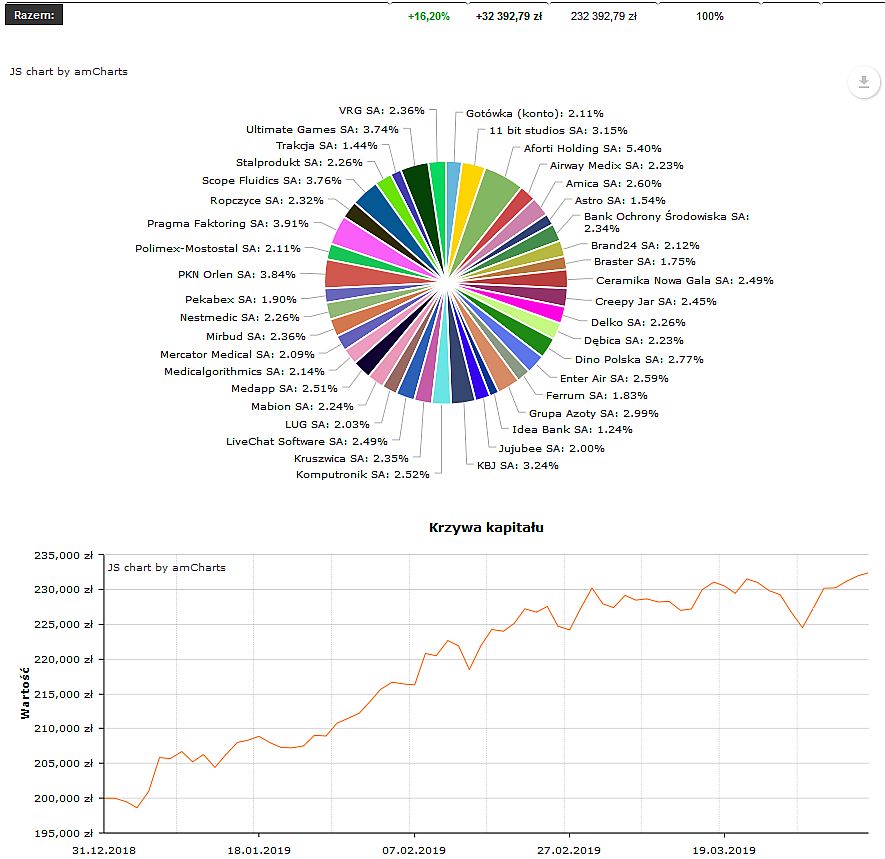Viewport: 885px width, 859px height.
Task: Select the 'Braster SA: 1.75%' label
Action: point(645,261)
